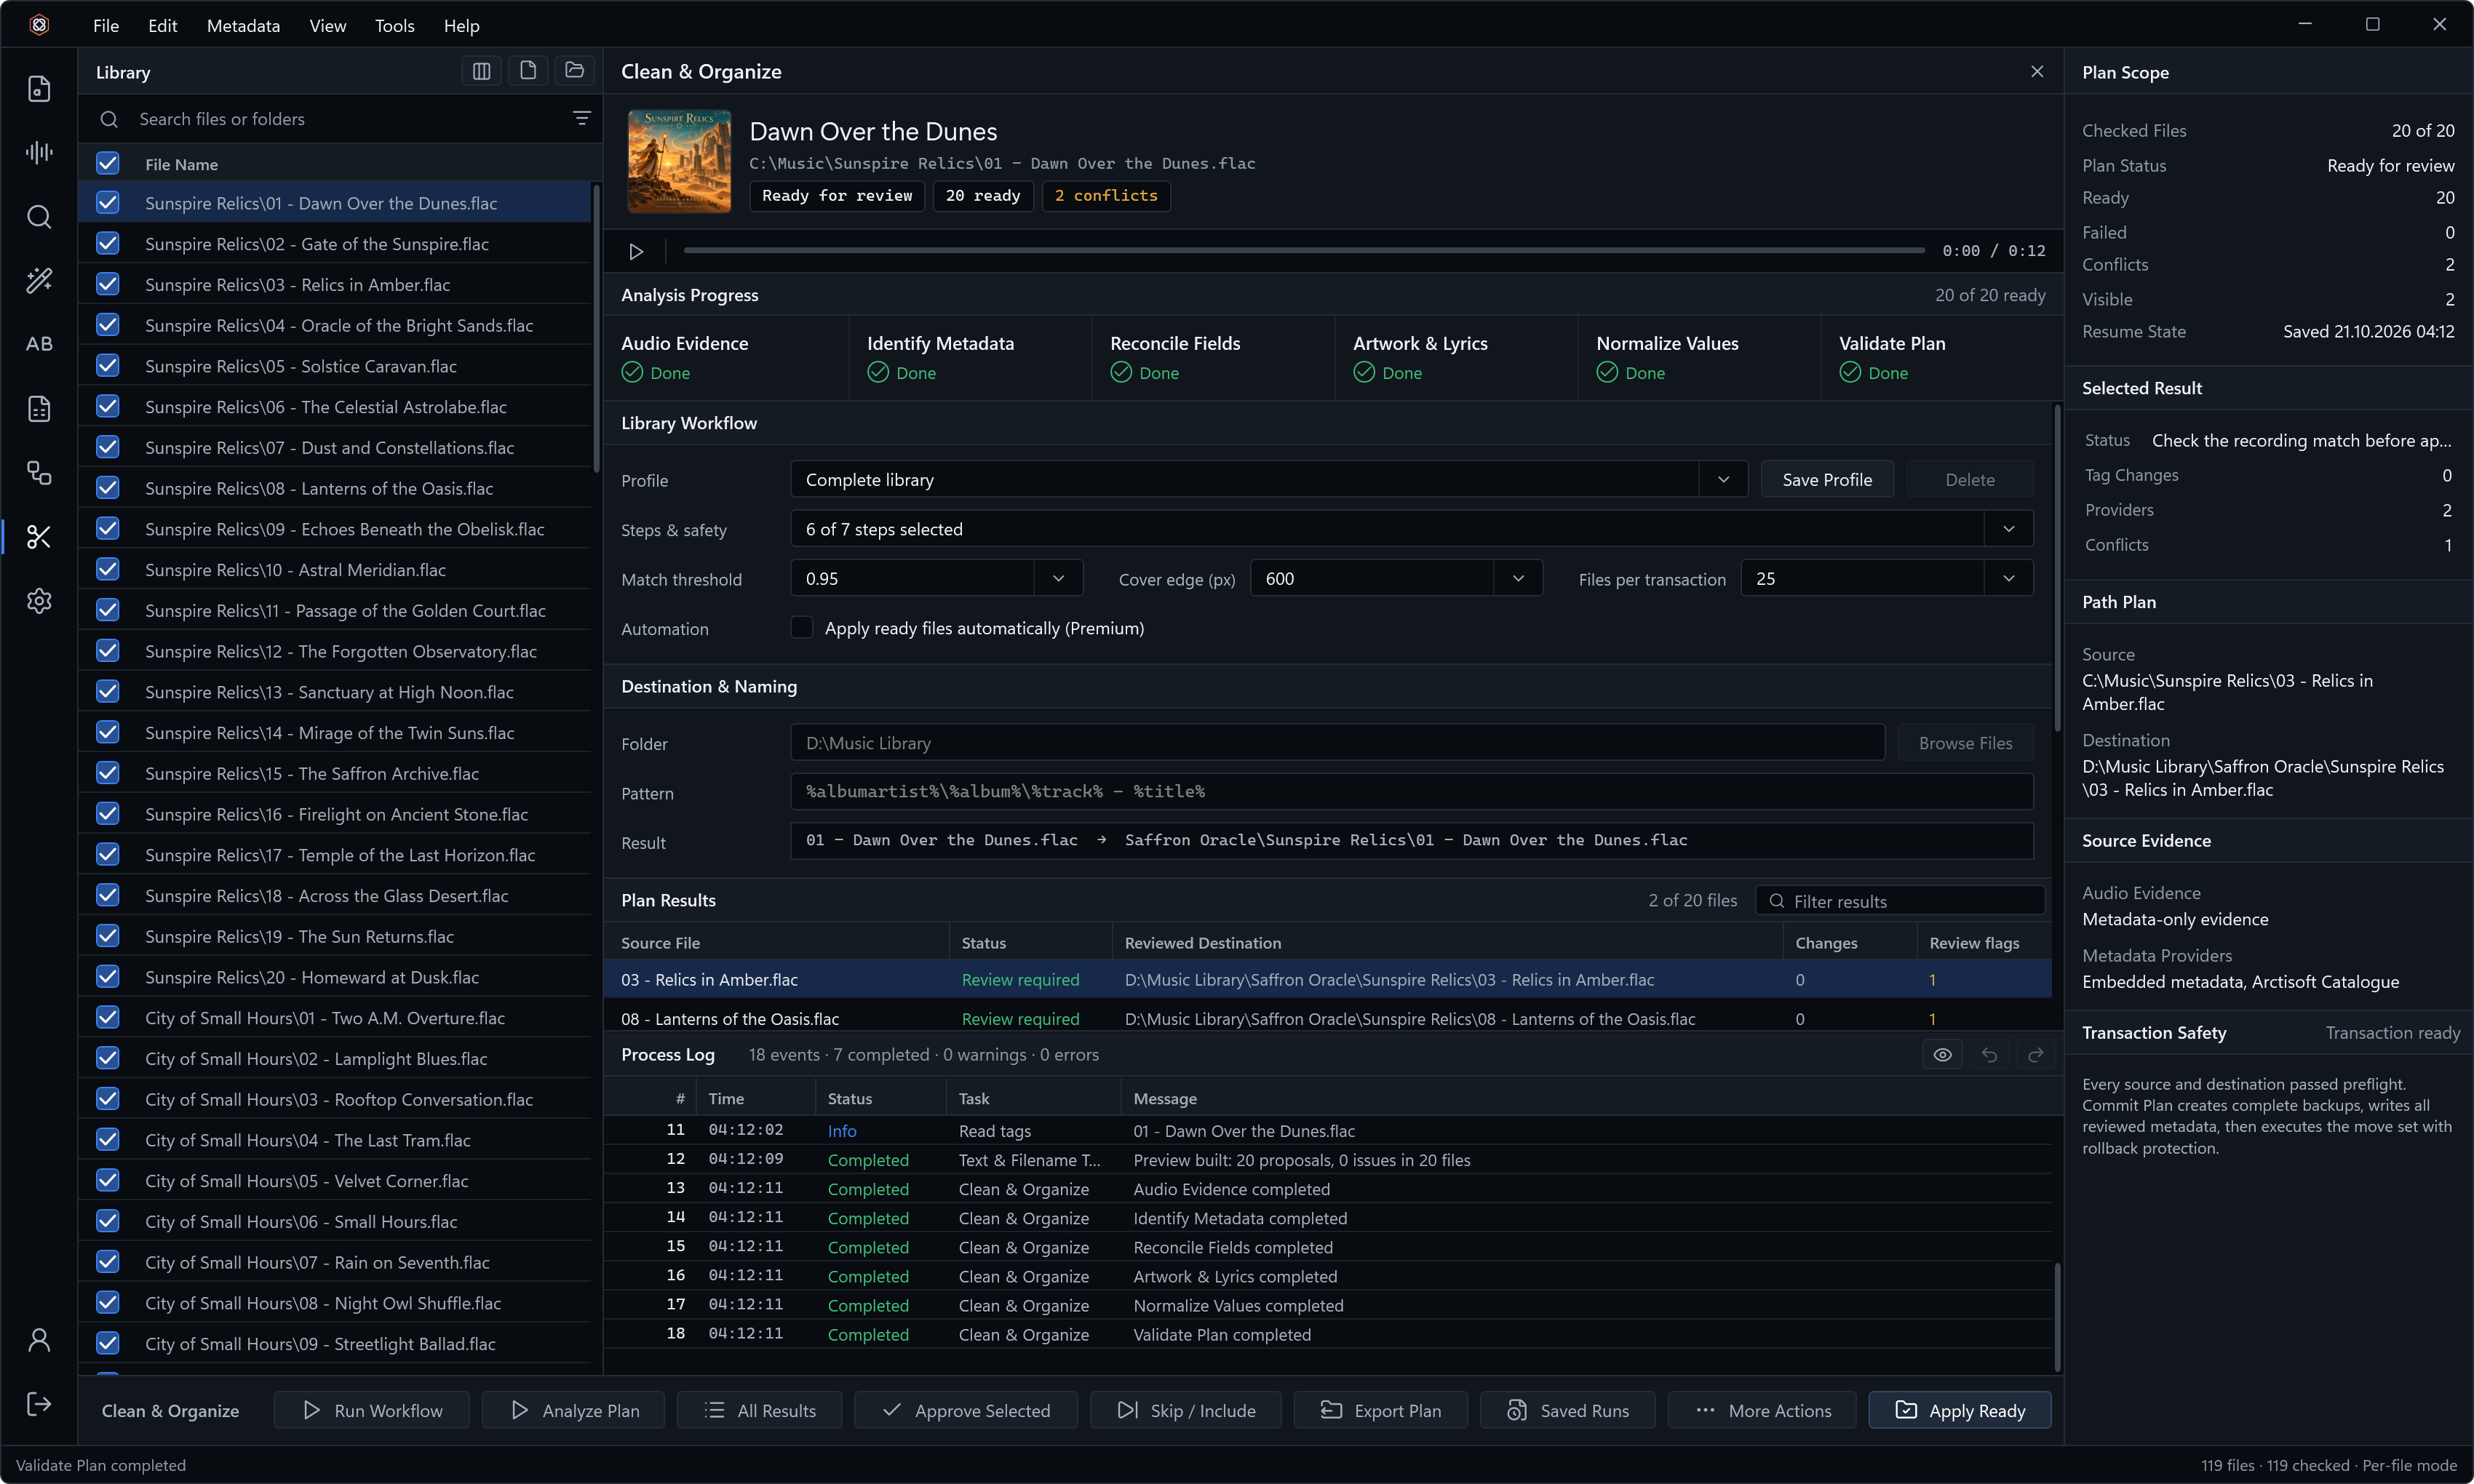Play the audio preview
The height and width of the screenshot is (1484, 2474).
pos(636,251)
